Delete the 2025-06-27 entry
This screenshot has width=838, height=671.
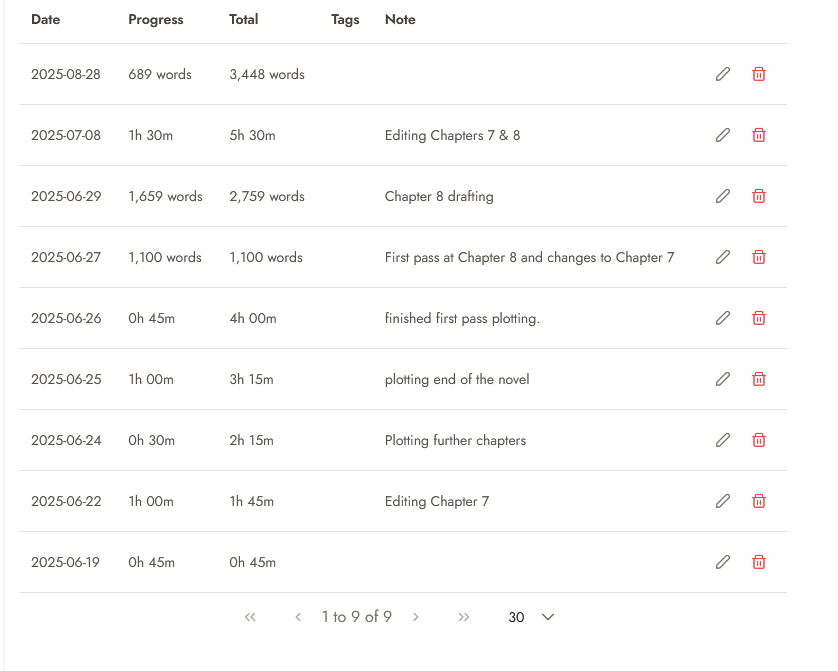coord(759,257)
